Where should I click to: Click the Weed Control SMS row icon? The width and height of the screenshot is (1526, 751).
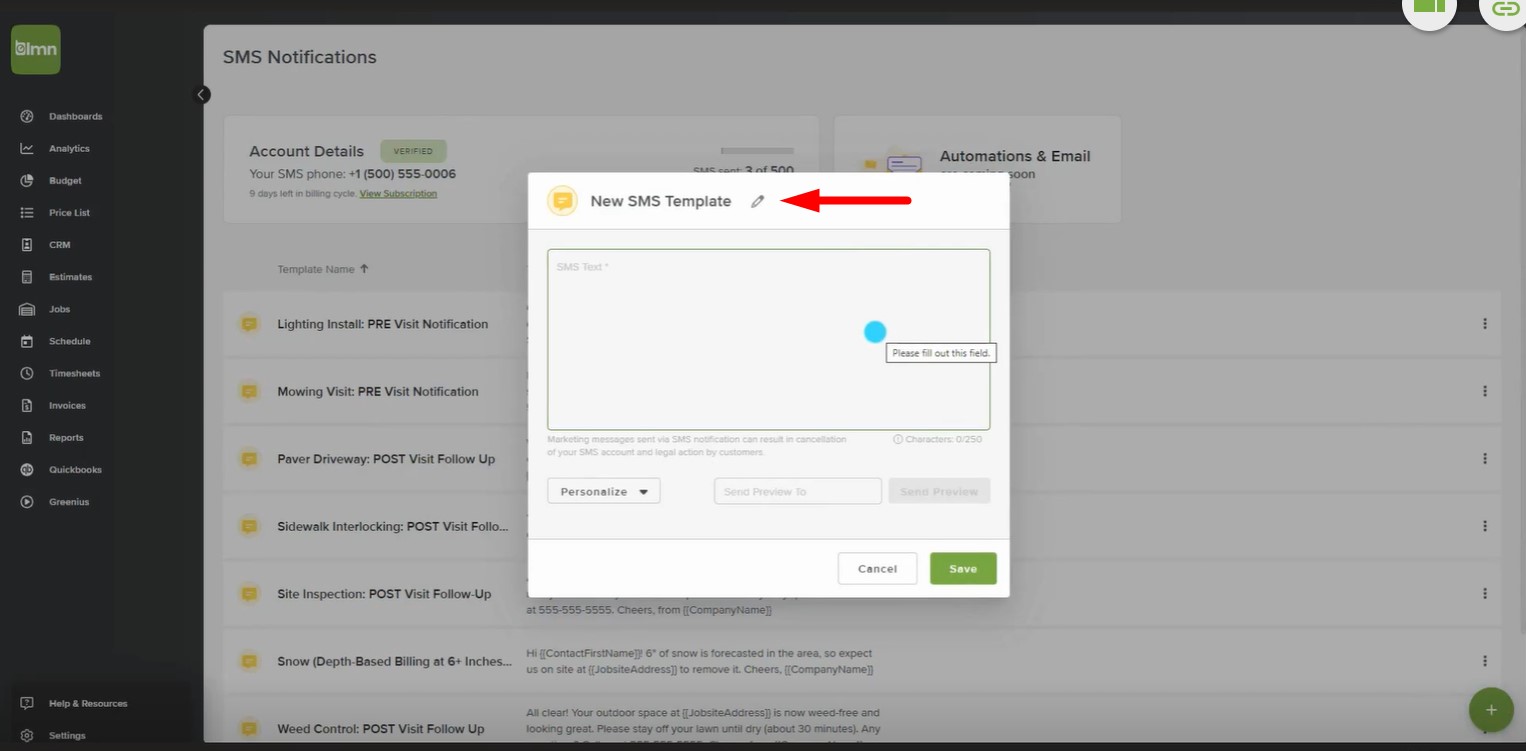(249, 729)
